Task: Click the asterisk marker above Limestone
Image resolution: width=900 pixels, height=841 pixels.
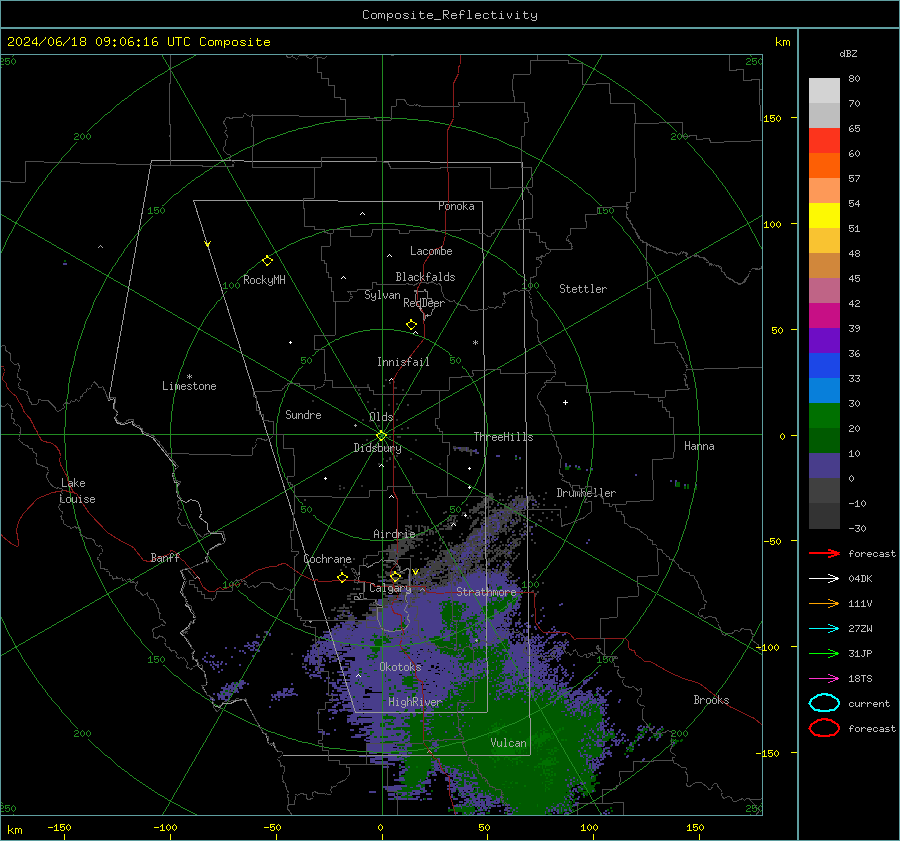Action: tap(189, 377)
